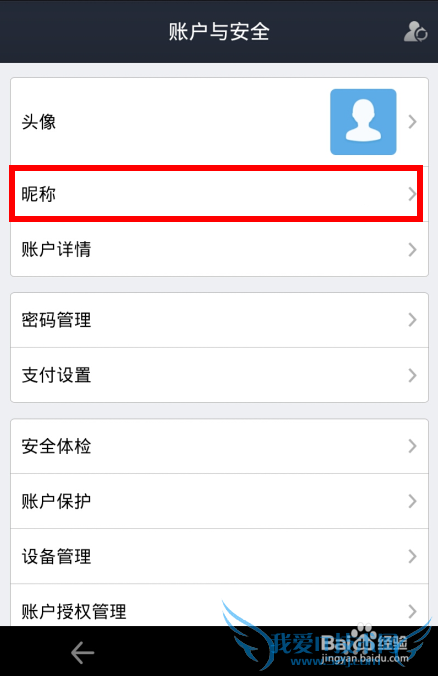Viewport: 438px width, 676px height.
Task: Tap the switch account icon in header
Action: point(415,32)
